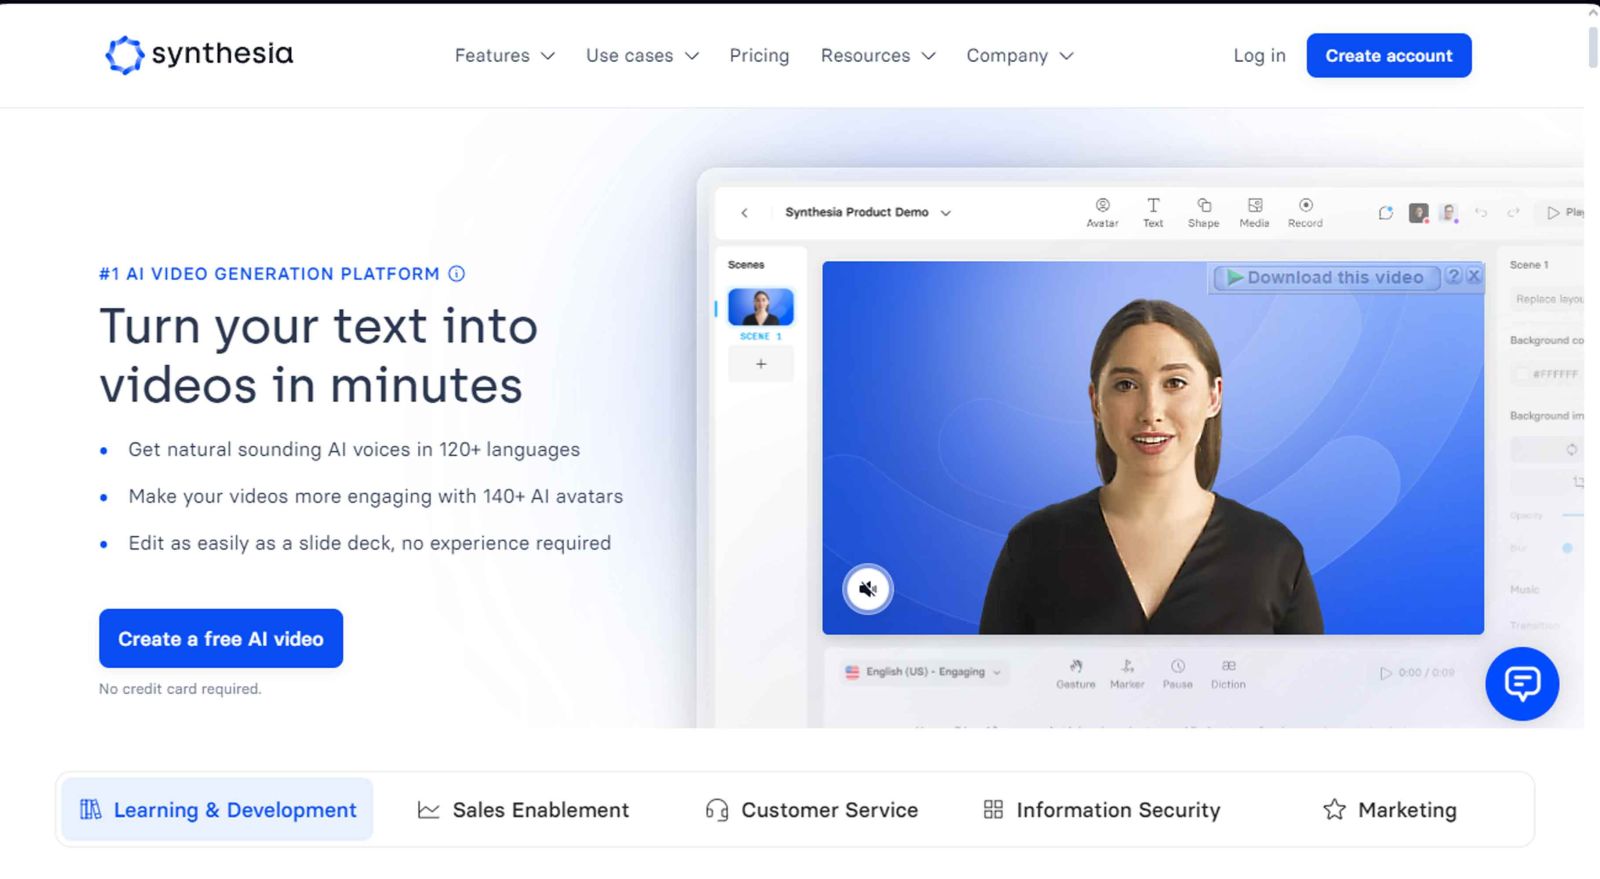1600x879 pixels.
Task: Click the Marketing star icon
Action: [x=1334, y=809]
